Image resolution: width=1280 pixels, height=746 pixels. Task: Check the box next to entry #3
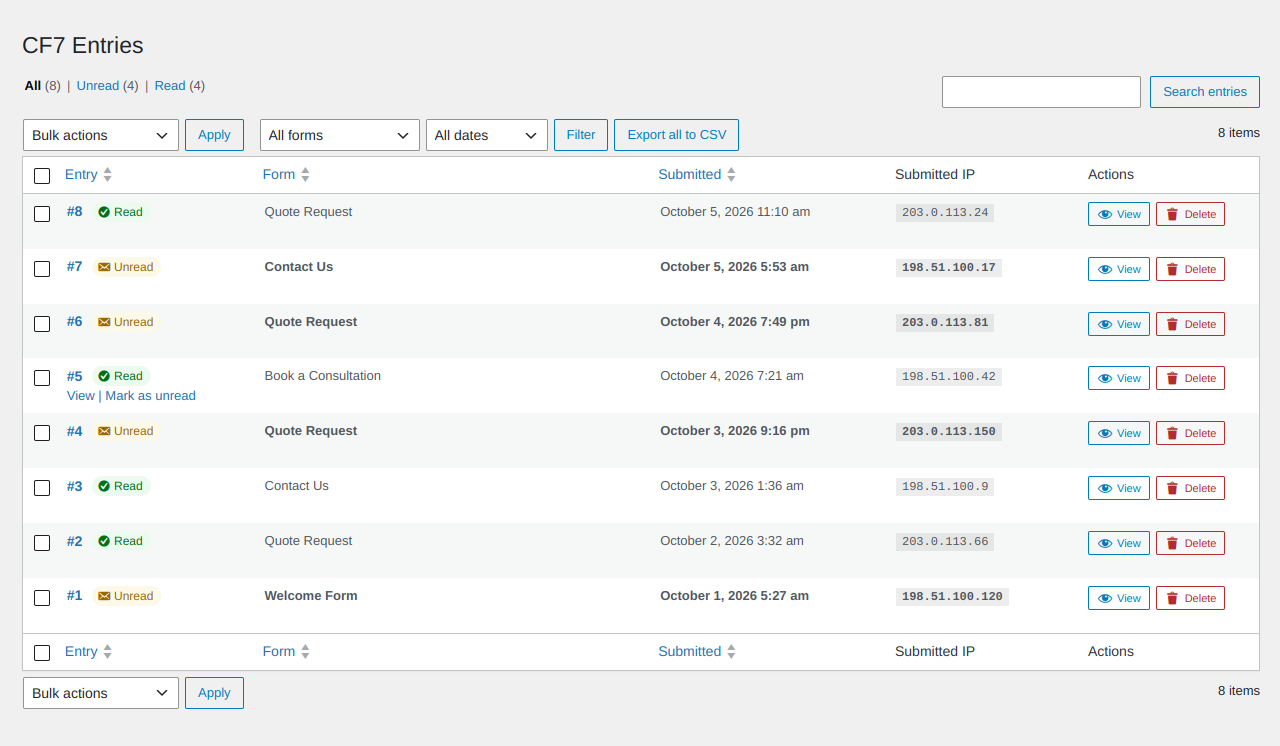[x=42, y=488]
